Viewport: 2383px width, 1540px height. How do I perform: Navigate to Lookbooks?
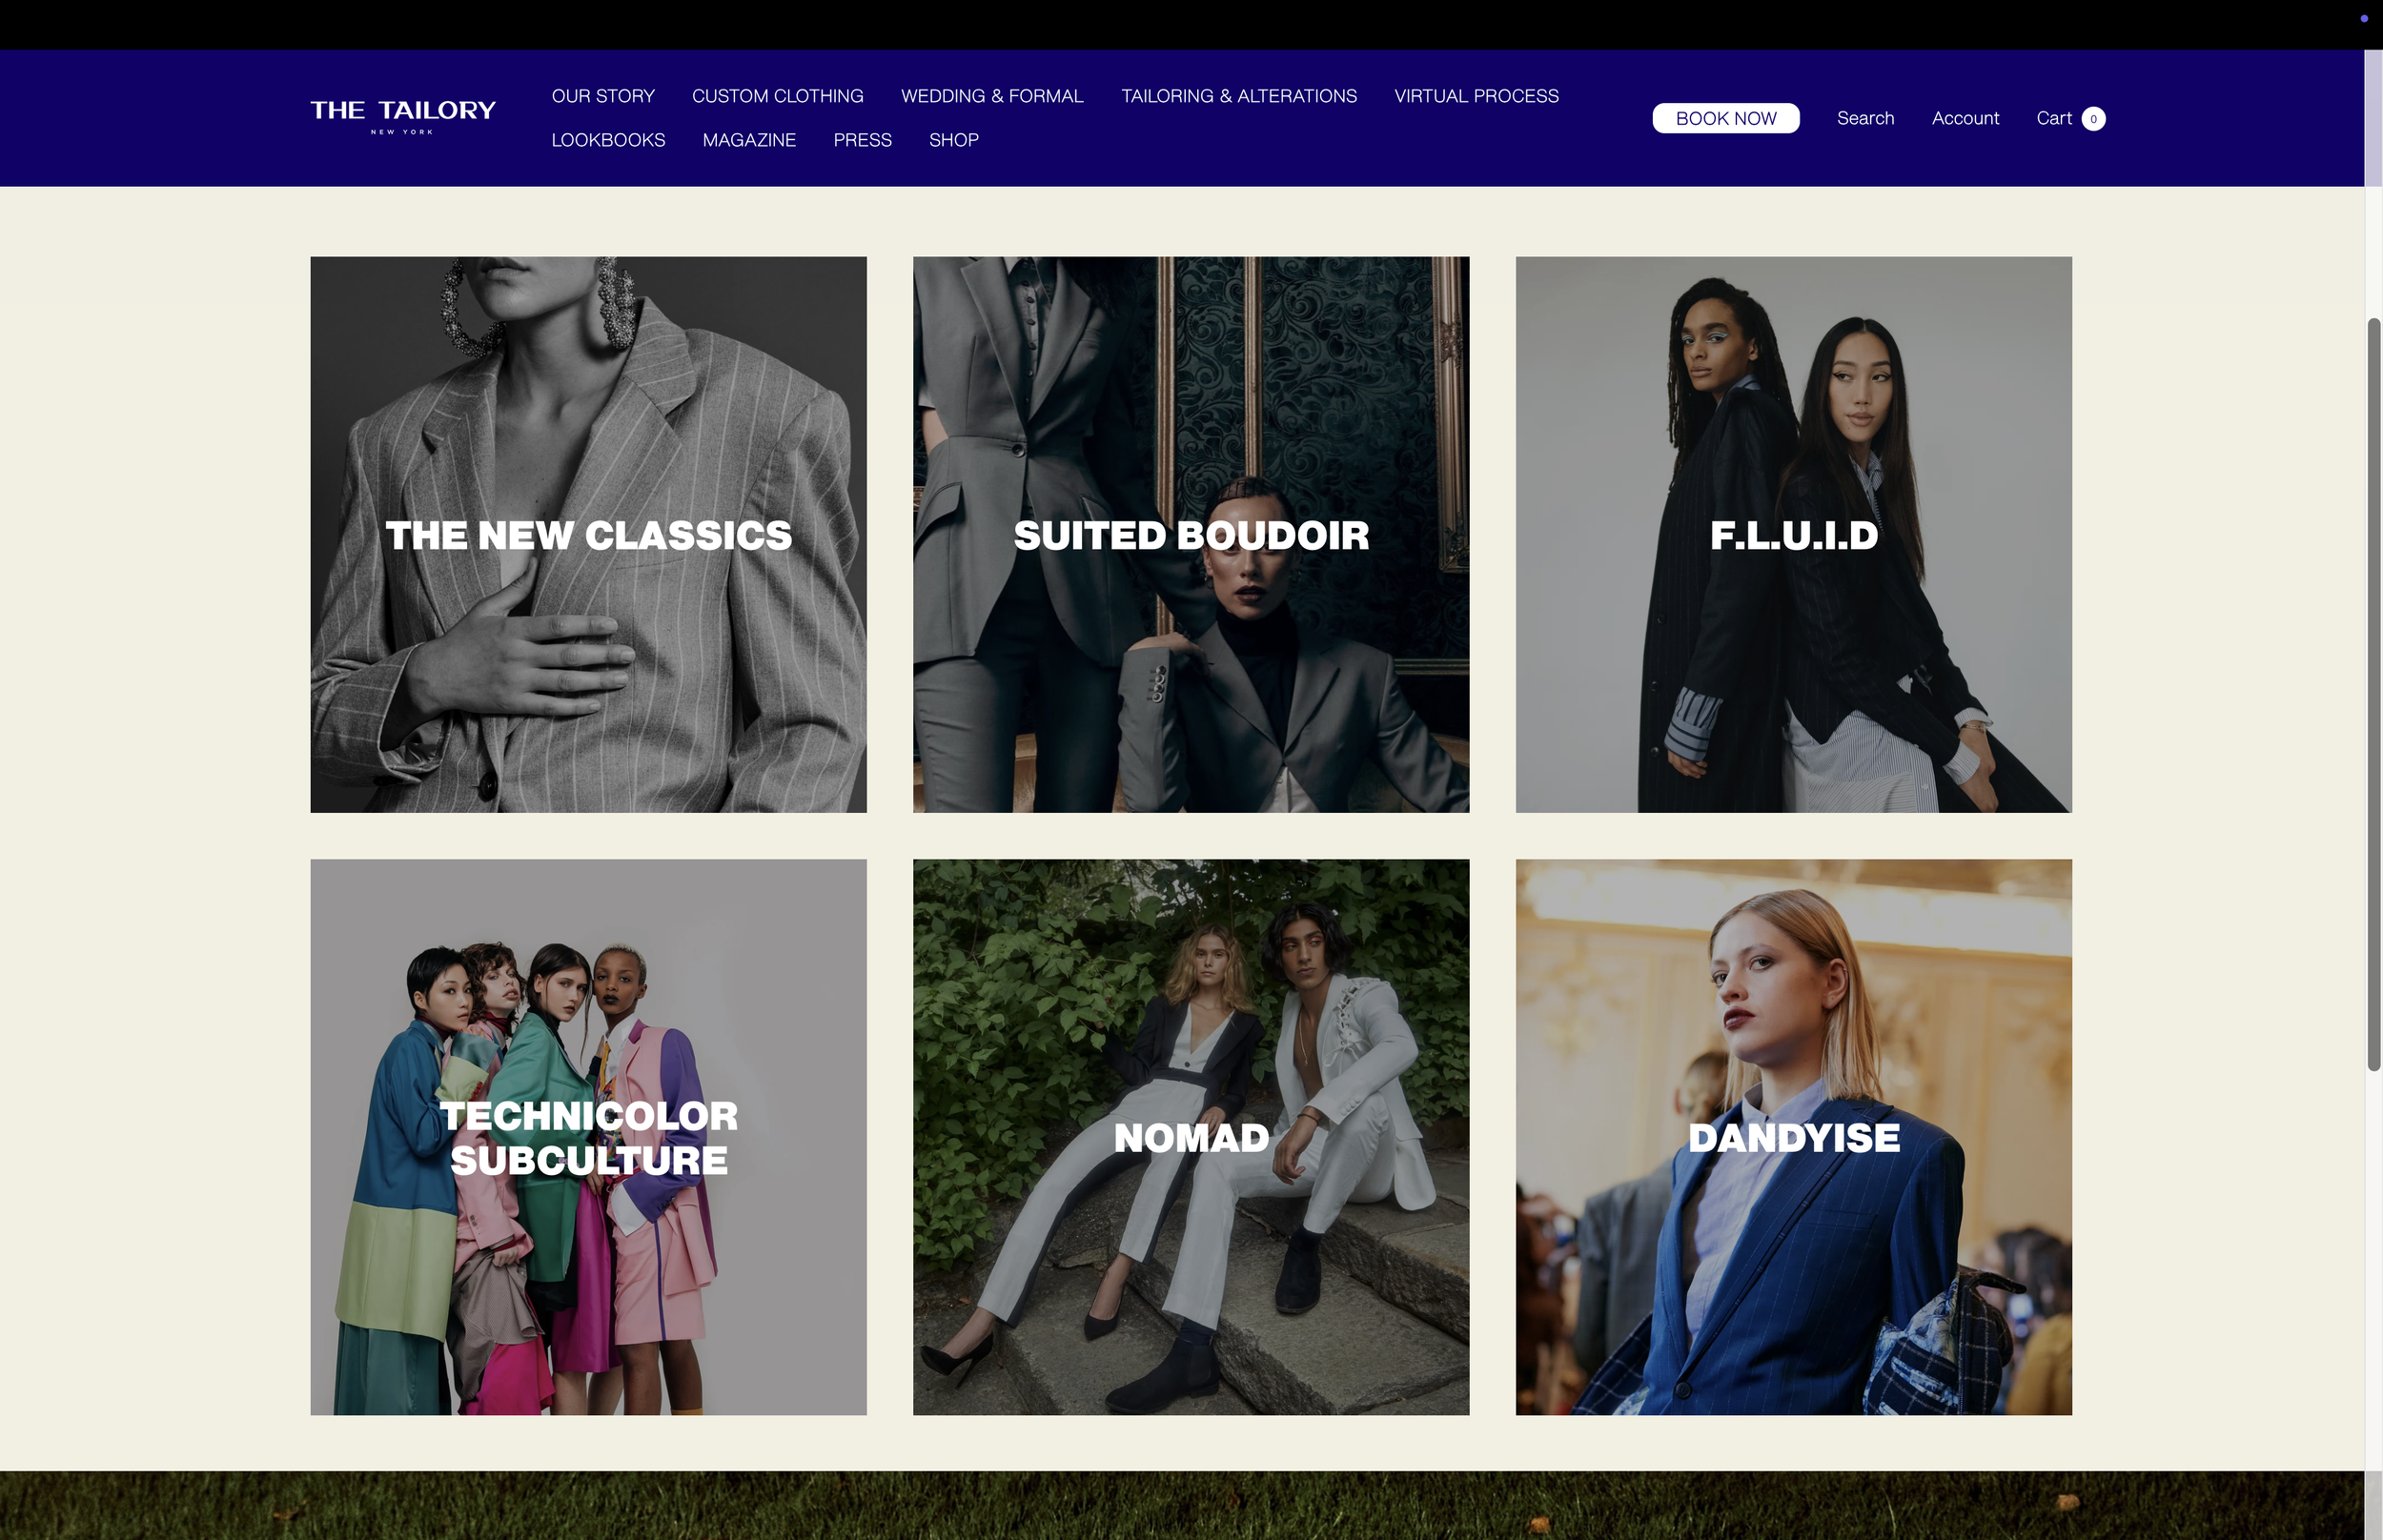608,140
